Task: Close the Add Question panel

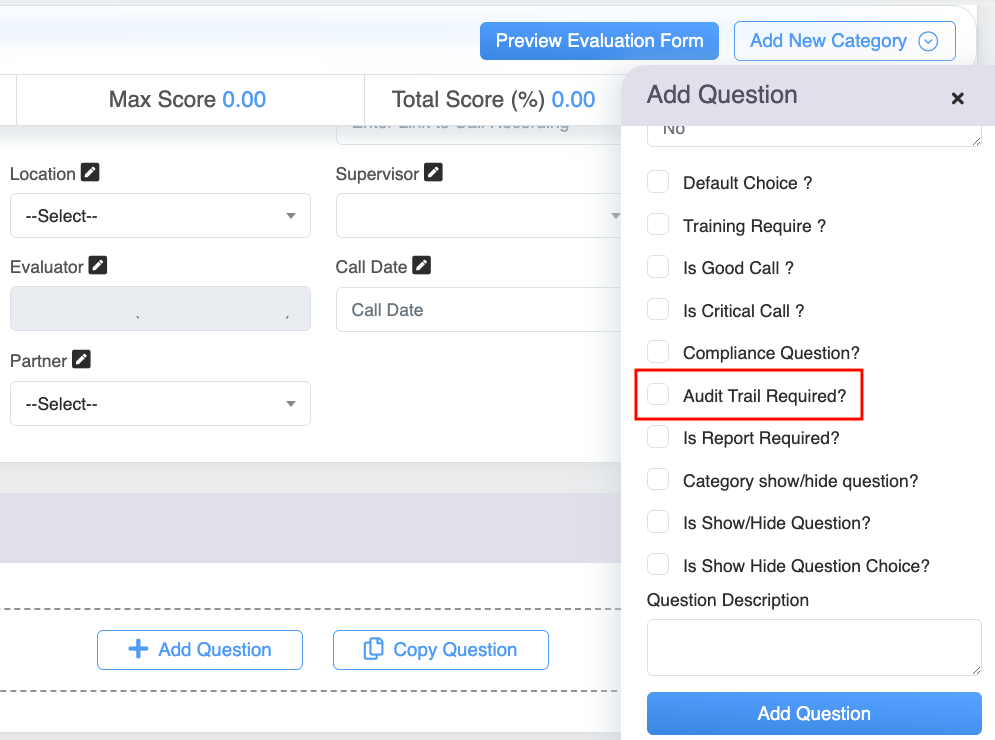Action: pos(957,98)
